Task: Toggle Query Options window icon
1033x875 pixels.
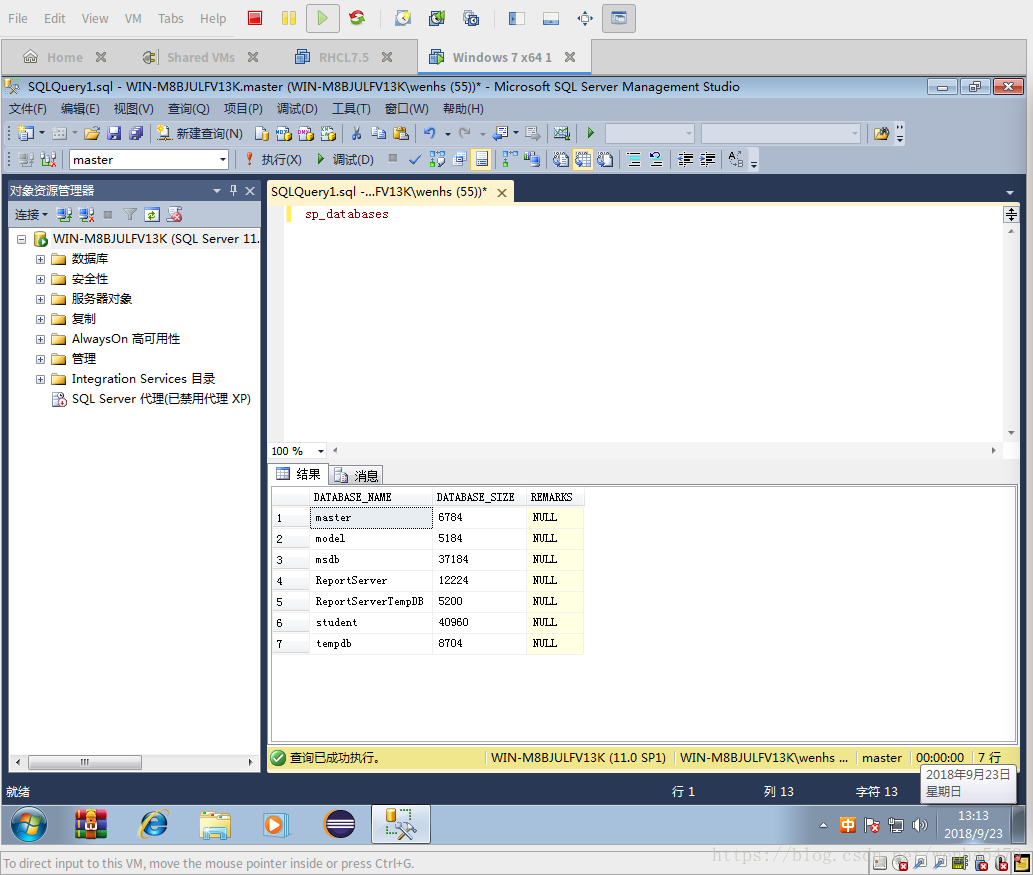Action: (x=460, y=159)
